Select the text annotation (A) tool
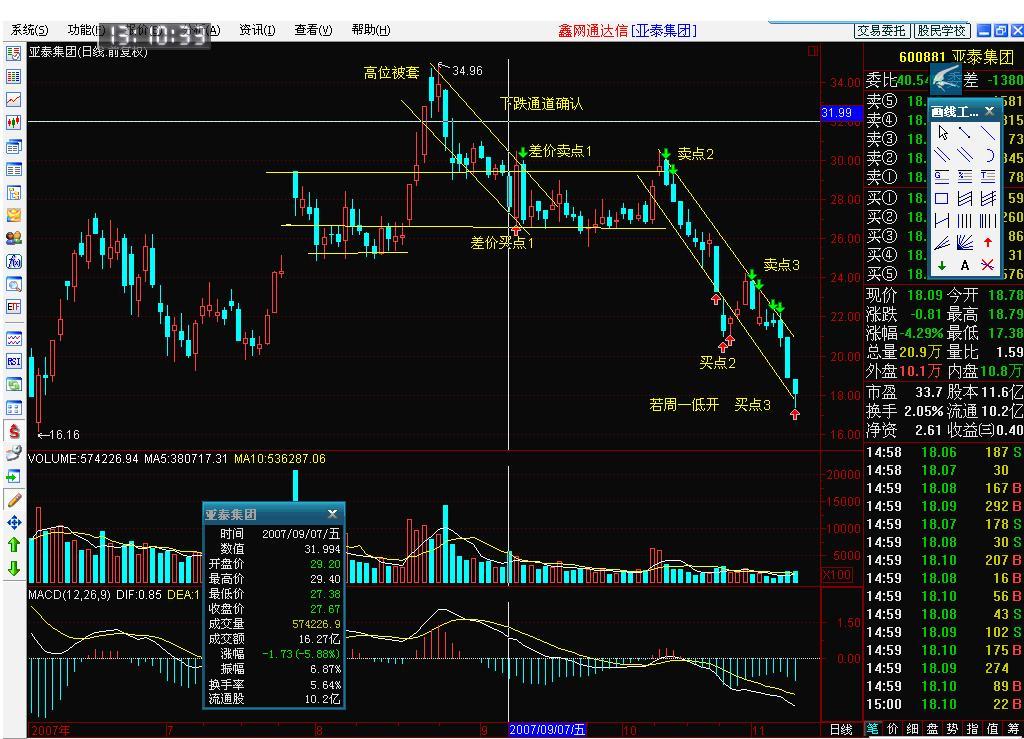This screenshot has height=739, width=1024. (x=965, y=265)
